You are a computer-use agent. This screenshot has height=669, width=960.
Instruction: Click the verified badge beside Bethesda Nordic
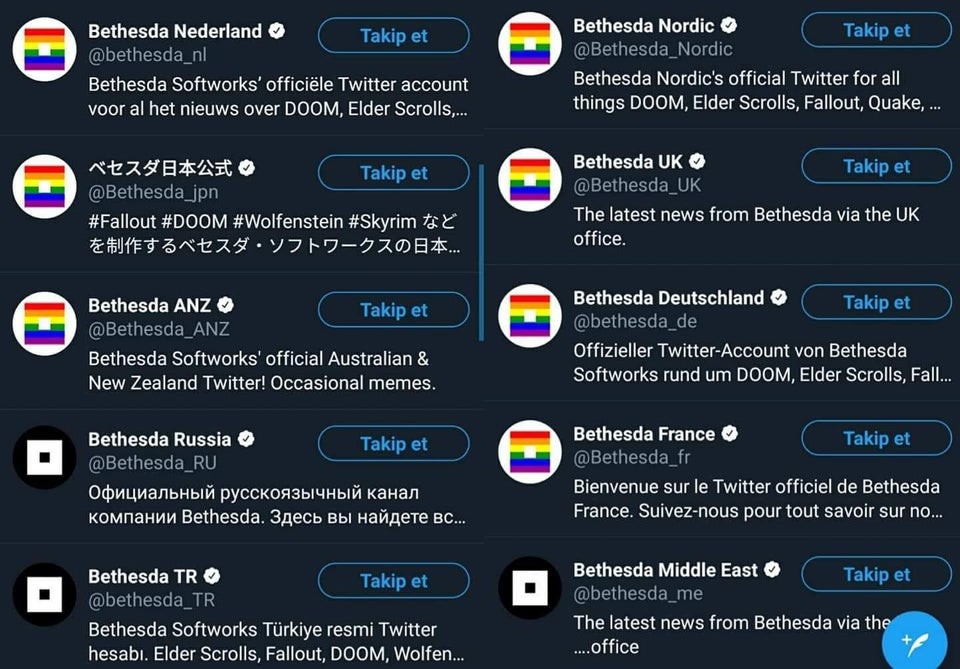(x=729, y=25)
